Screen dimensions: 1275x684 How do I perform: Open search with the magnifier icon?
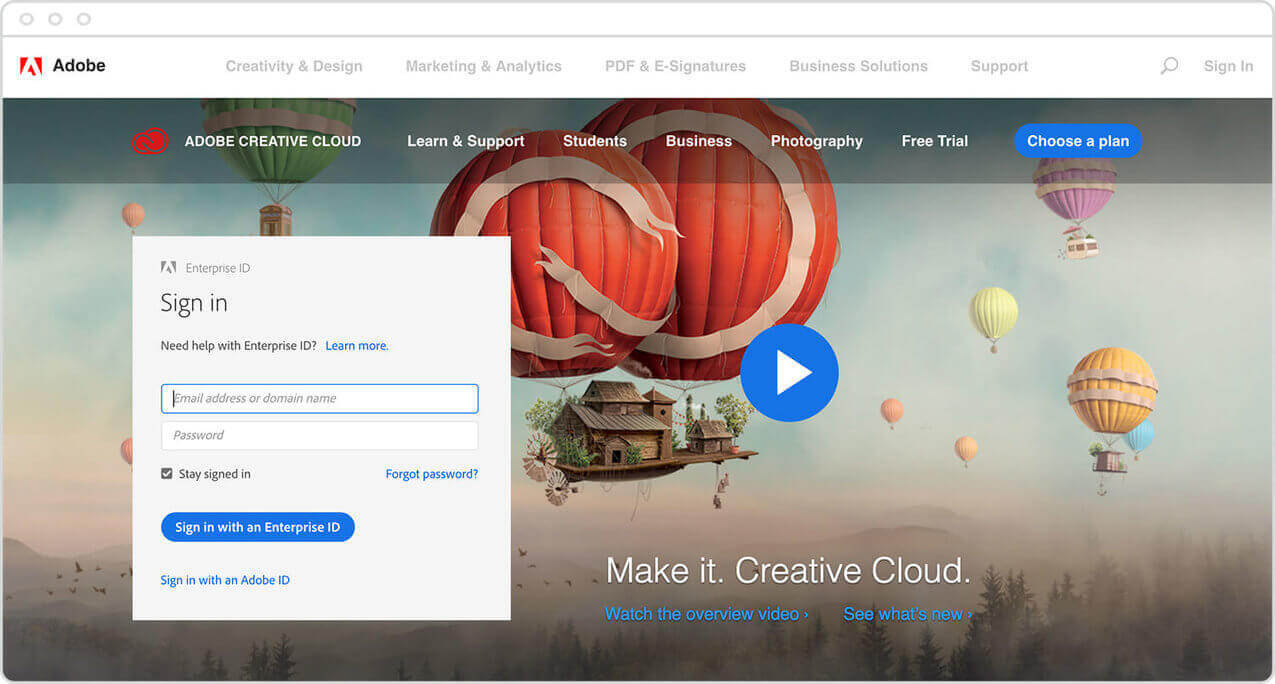(1168, 66)
